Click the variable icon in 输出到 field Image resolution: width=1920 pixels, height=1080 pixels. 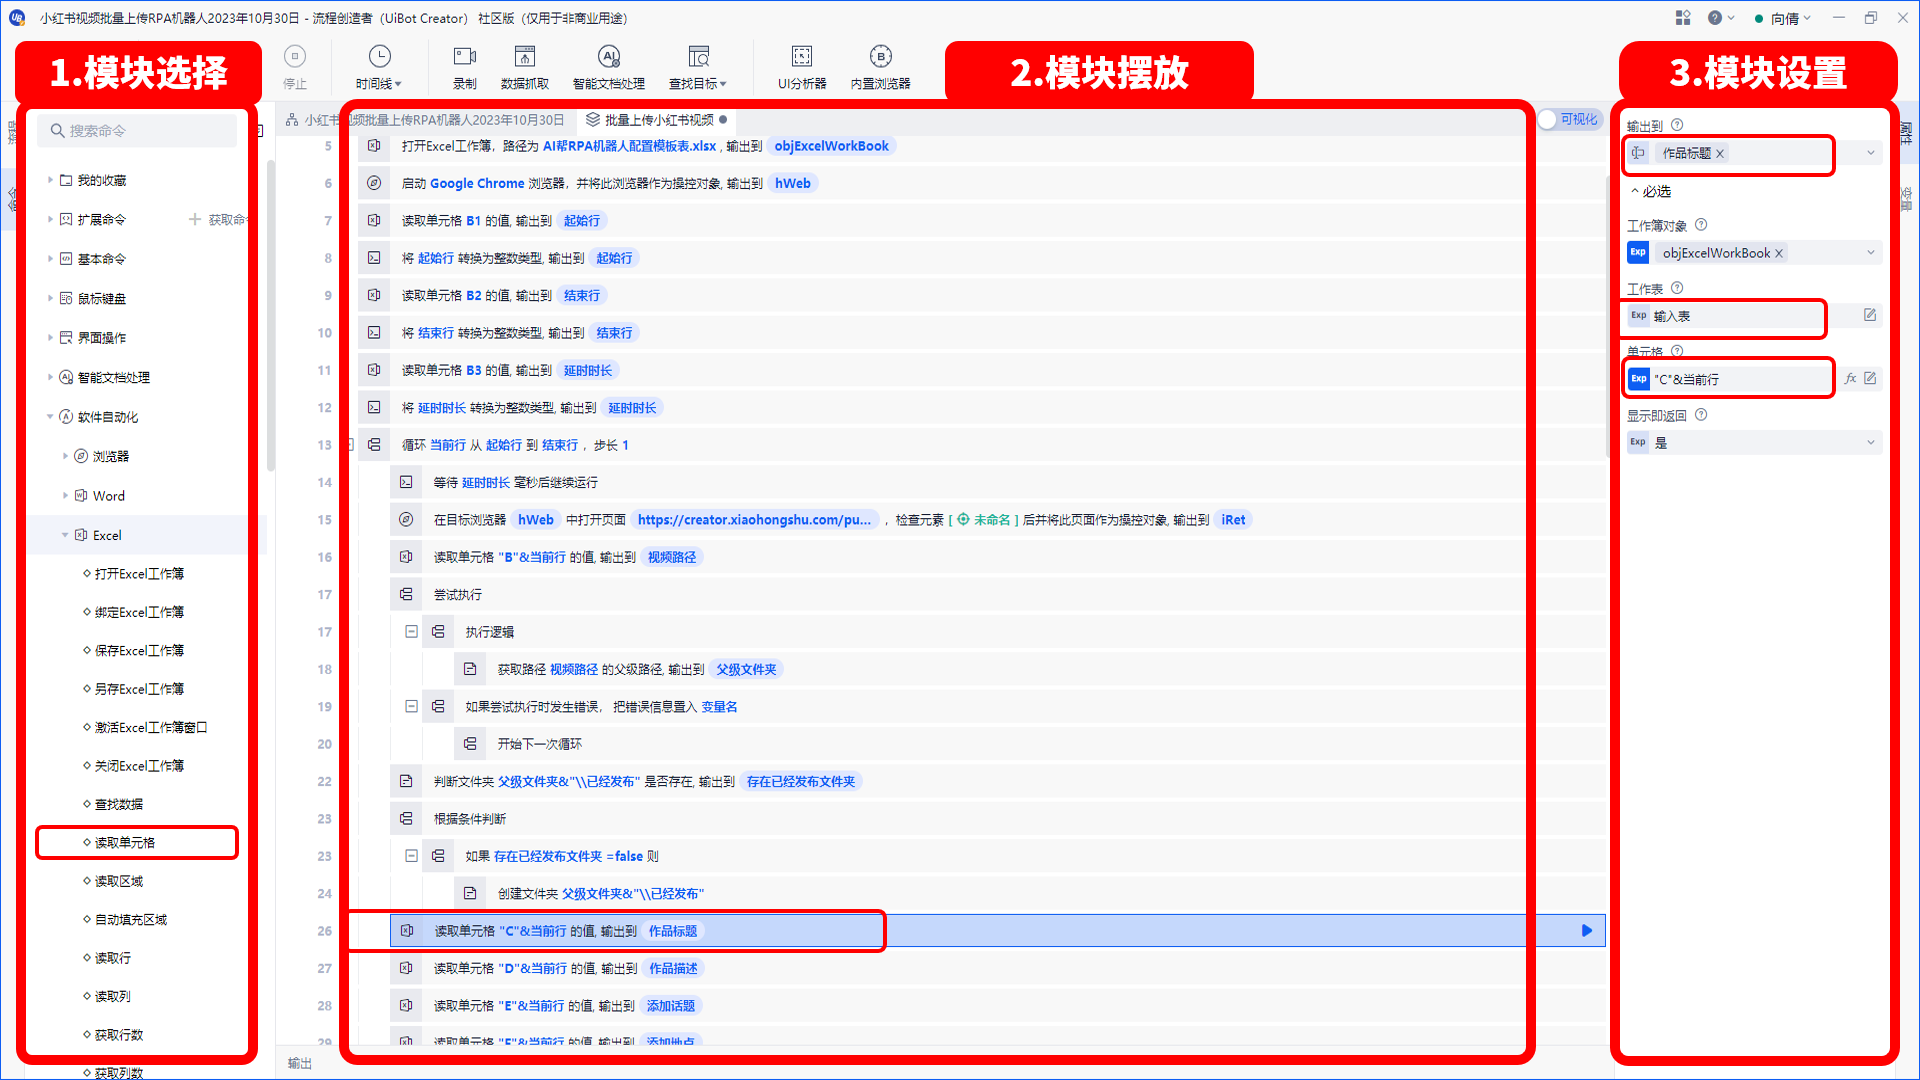pos(1638,153)
